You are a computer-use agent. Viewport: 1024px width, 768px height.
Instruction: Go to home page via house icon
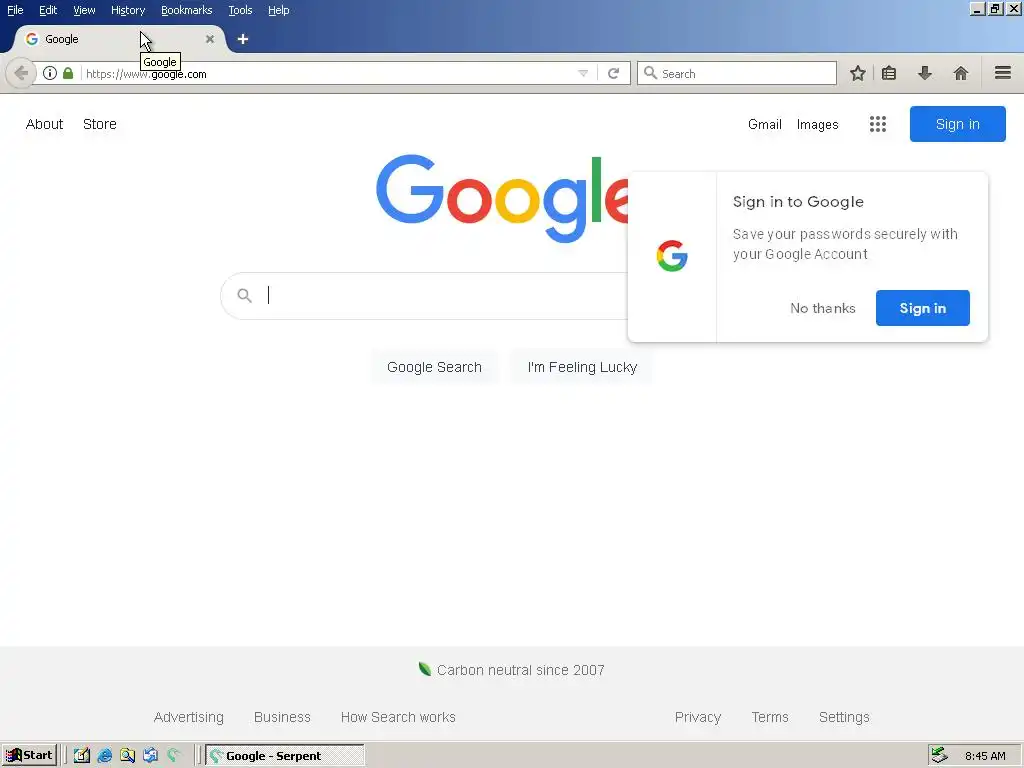[x=961, y=73]
